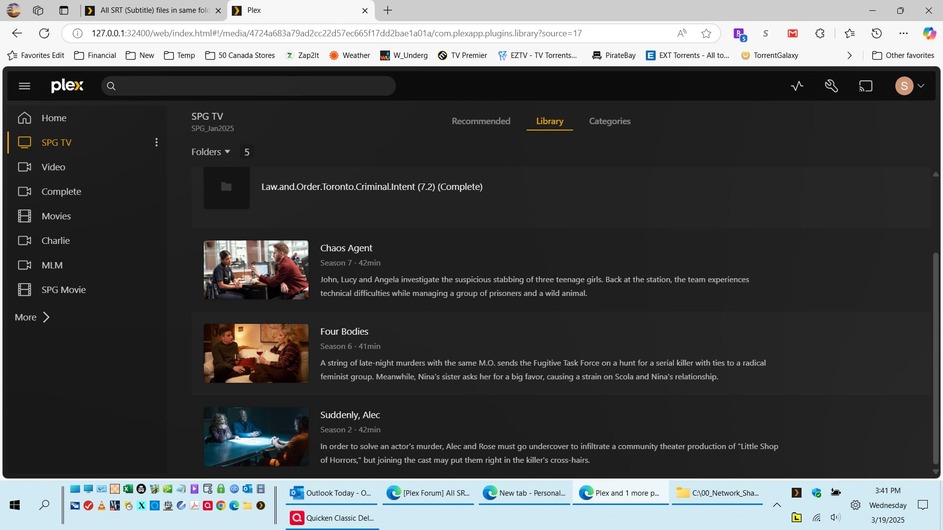Go back in the browser

click(17, 33)
